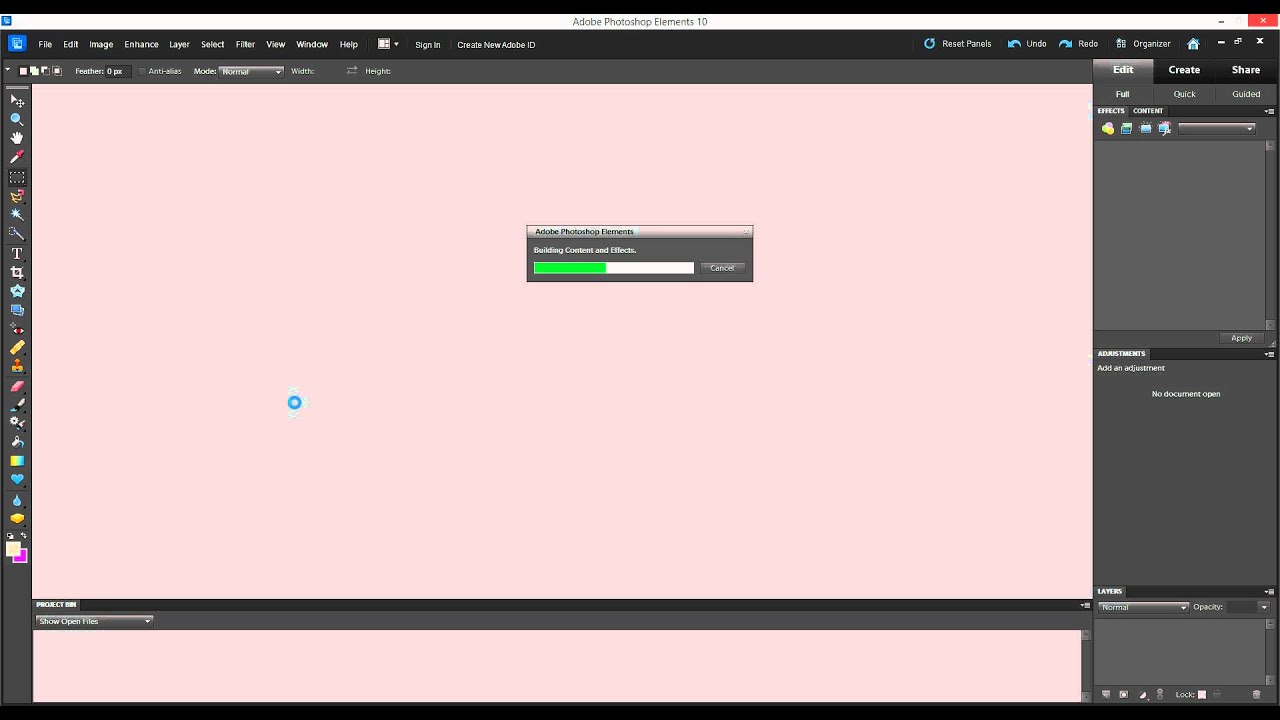Select the Cookie Cutter tool
This screenshot has width=1280, height=720.
[x=17, y=291]
